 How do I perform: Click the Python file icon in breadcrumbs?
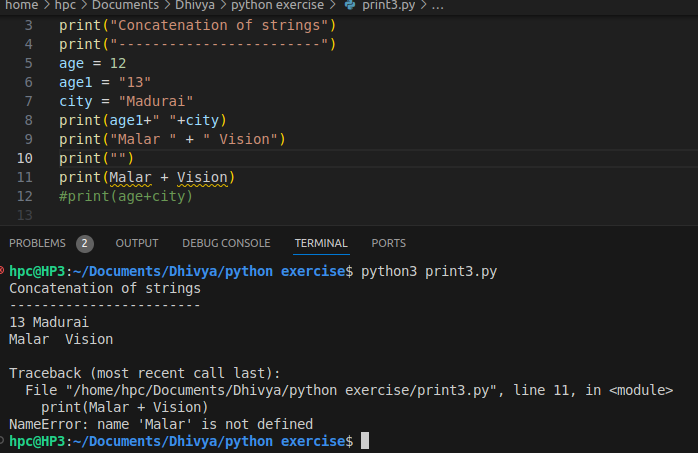(x=349, y=6)
